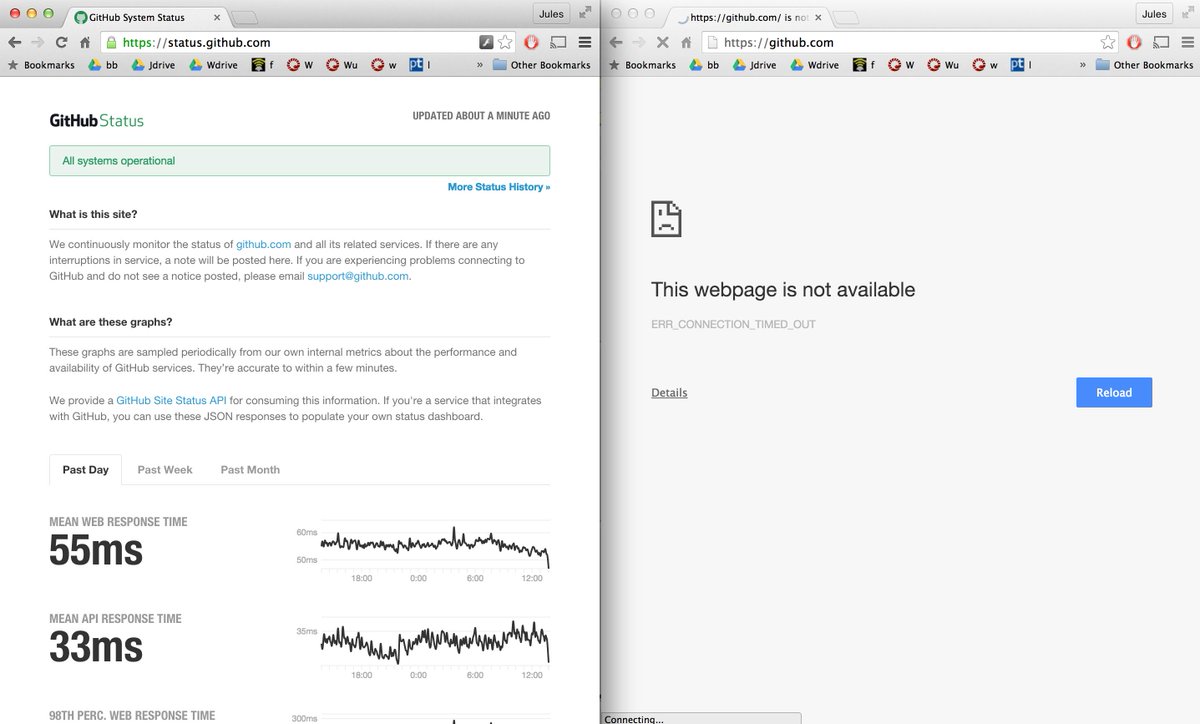Open the 'Wdrive' bookmark in GitHub Status window
This screenshot has width=1200, height=724.
tap(213, 65)
